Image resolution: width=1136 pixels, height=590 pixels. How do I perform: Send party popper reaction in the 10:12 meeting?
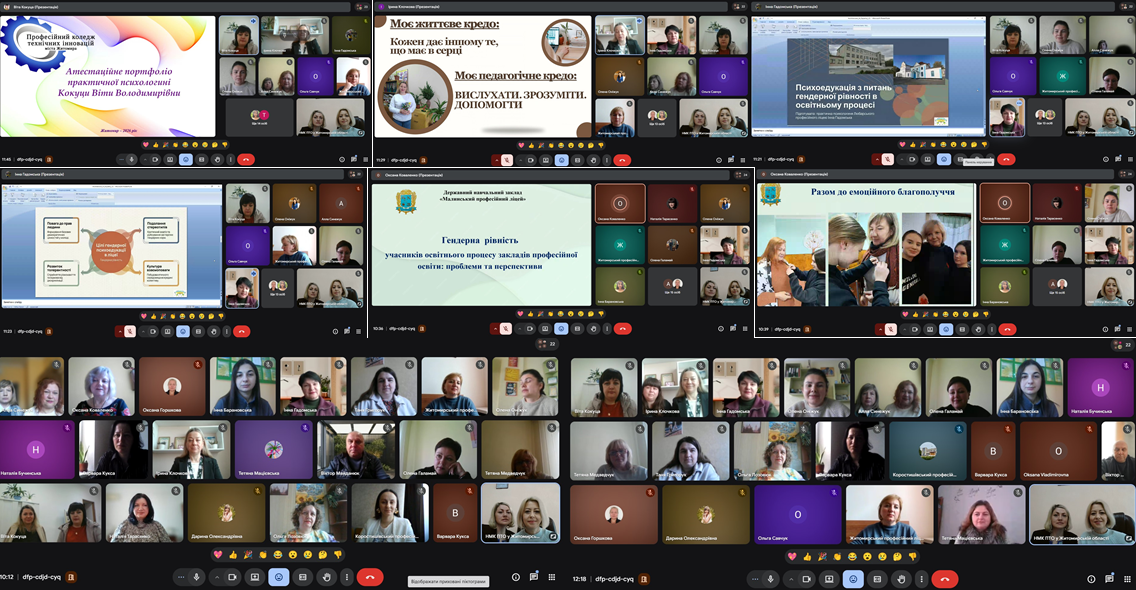pyautogui.click(x=248, y=555)
